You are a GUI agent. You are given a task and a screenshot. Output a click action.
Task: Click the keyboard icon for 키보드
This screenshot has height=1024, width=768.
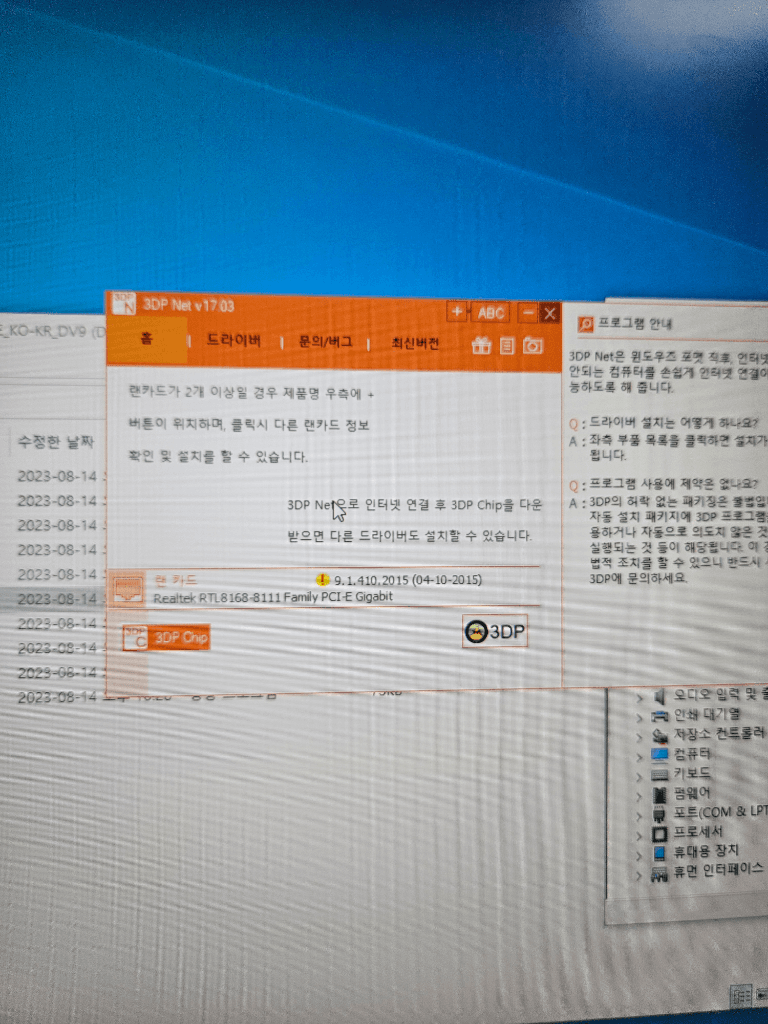[x=660, y=775]
